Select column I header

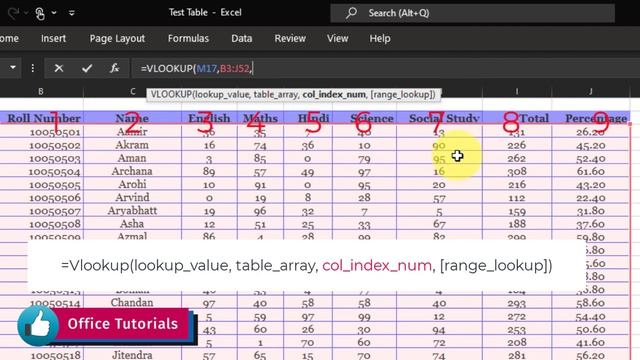tap(517, 91)
